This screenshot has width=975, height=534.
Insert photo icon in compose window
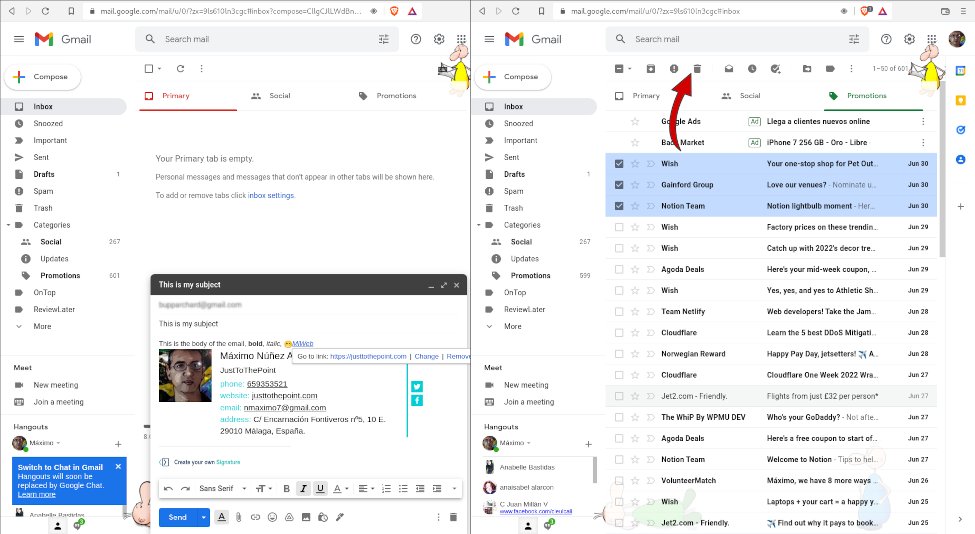(306, 517)
